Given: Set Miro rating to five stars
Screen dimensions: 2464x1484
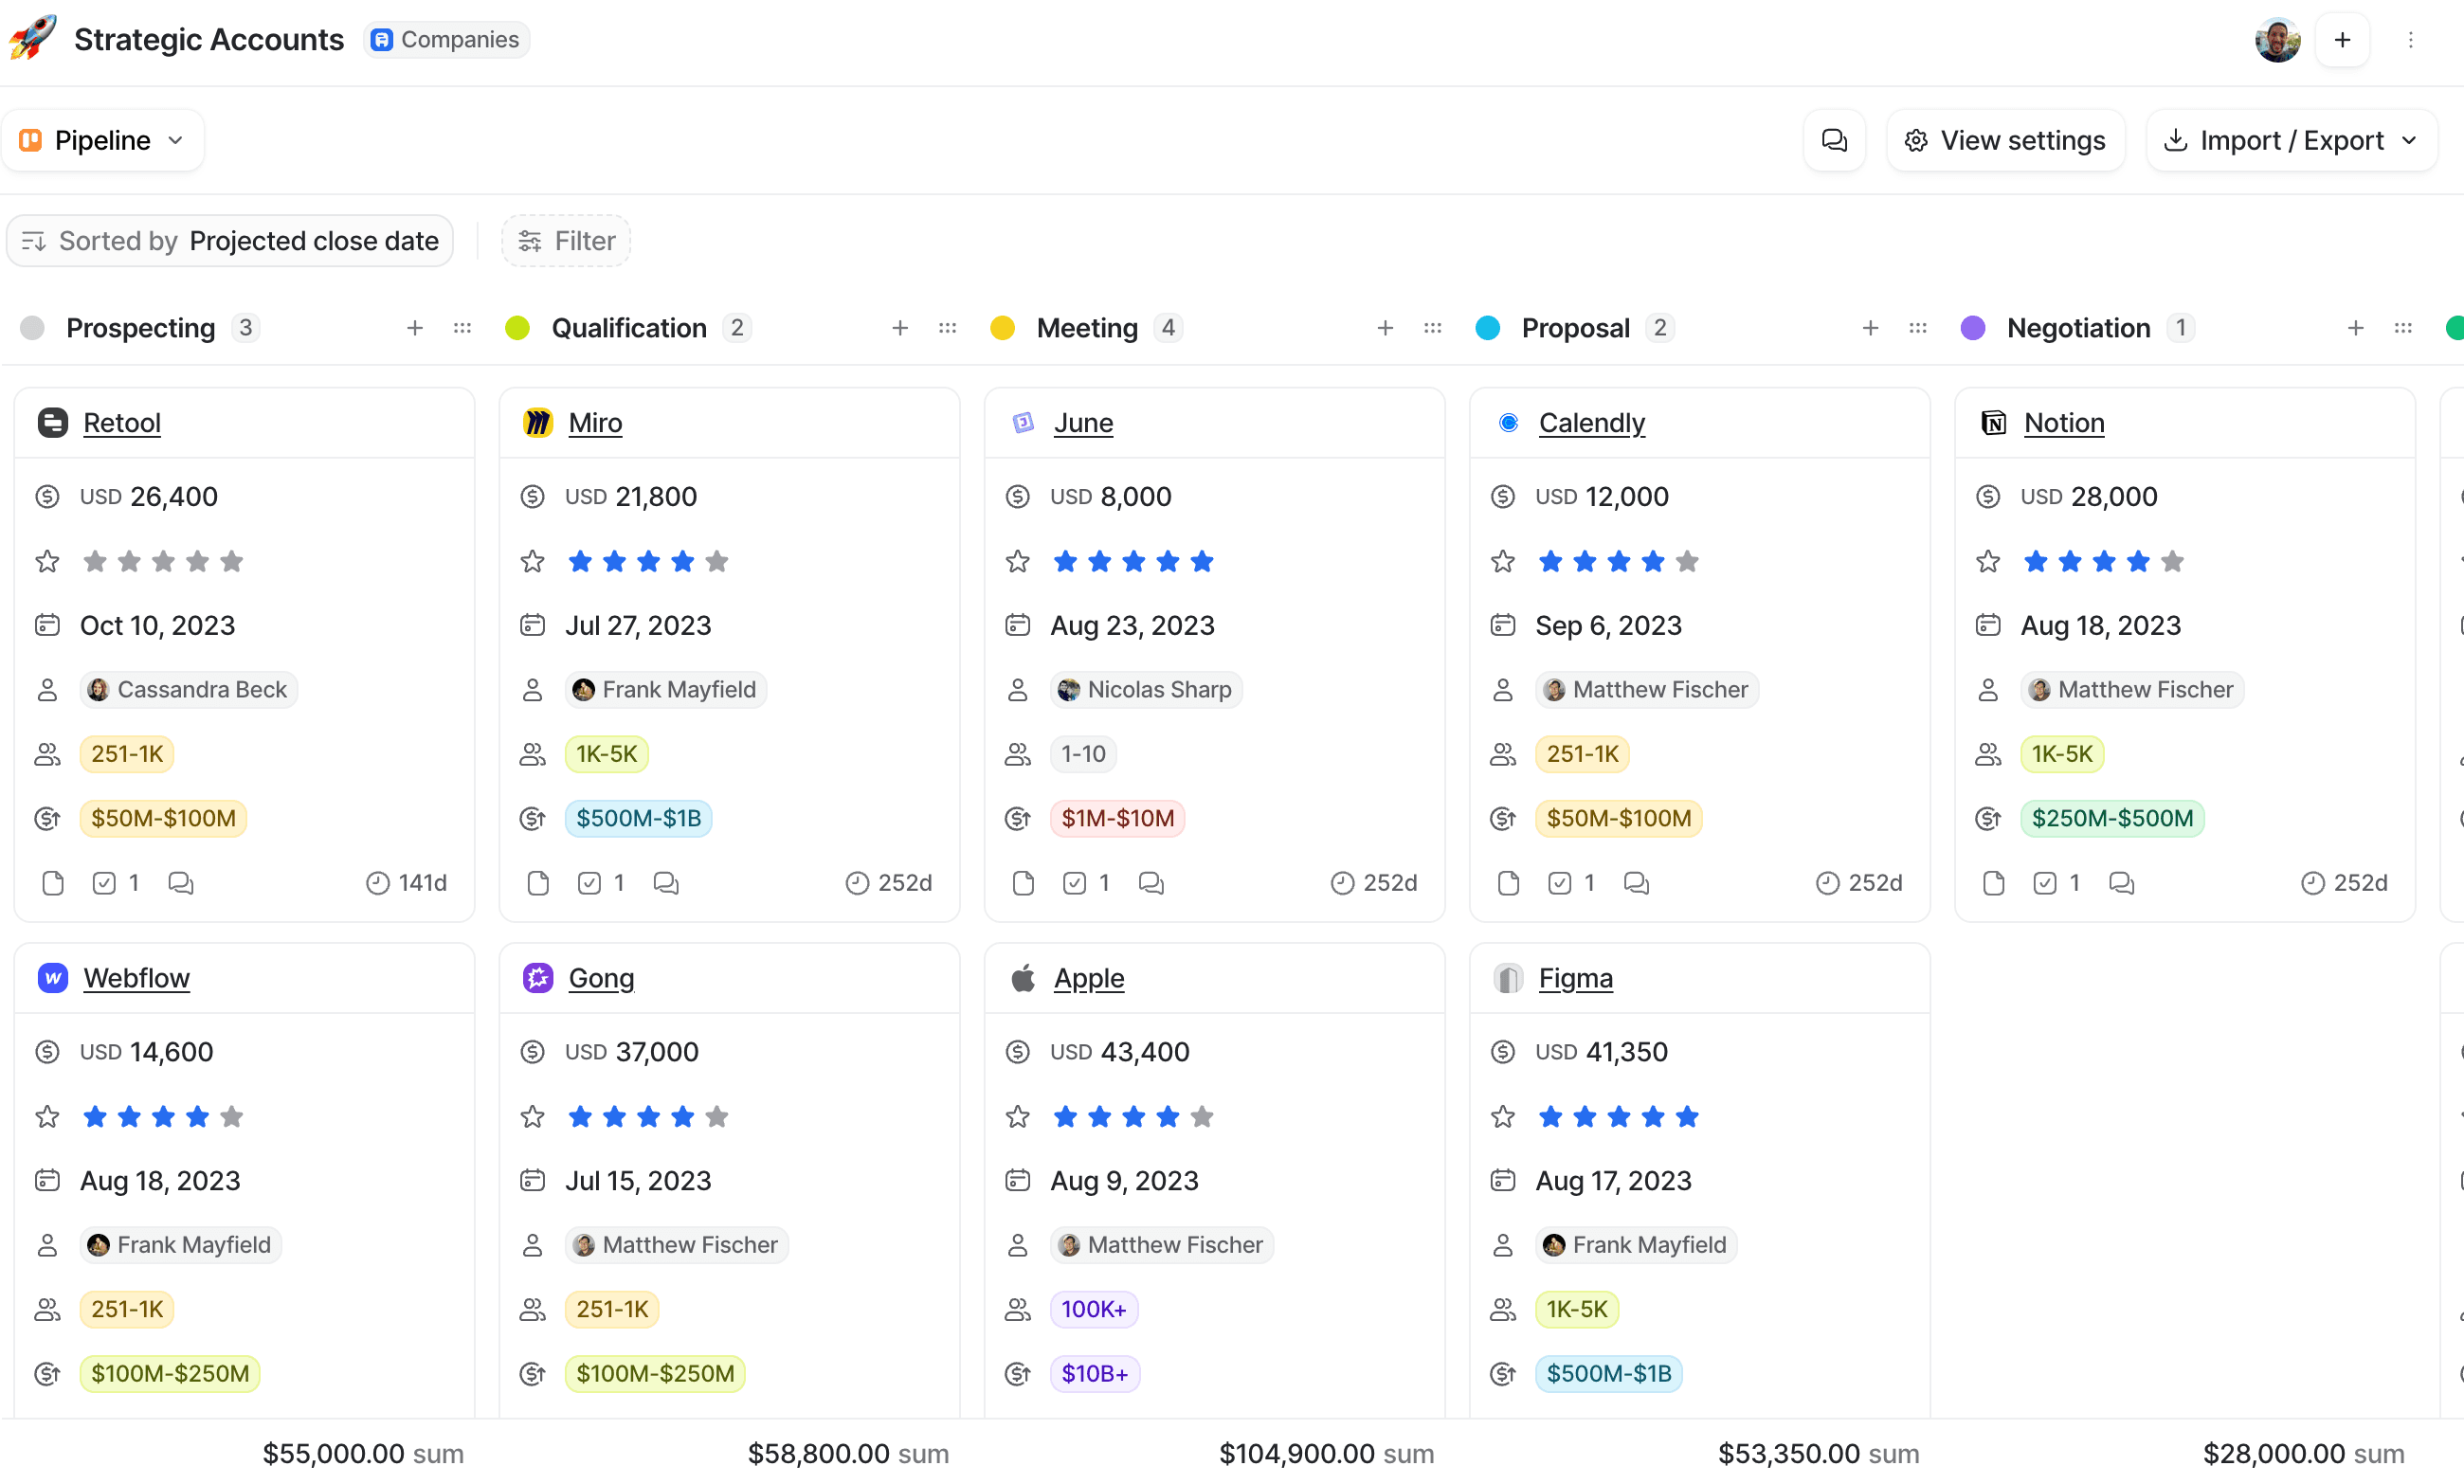Looking at the screenshot, I should click(x=717, y=561).
